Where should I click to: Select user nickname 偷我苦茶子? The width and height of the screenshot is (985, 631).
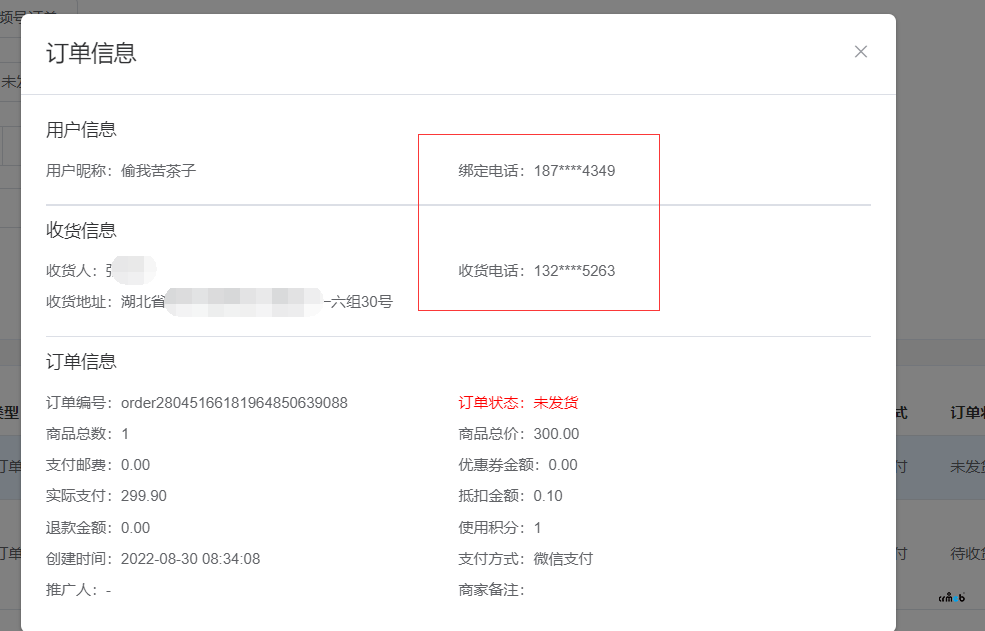[158, 171]
